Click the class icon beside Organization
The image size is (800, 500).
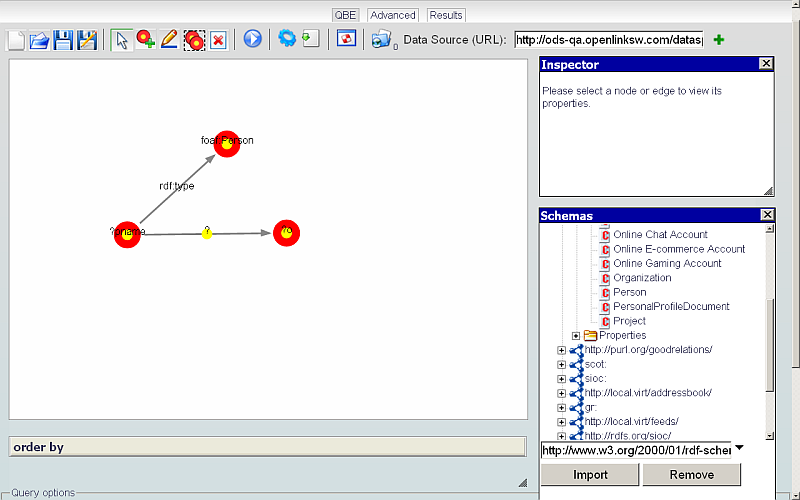tap(605, 279)
